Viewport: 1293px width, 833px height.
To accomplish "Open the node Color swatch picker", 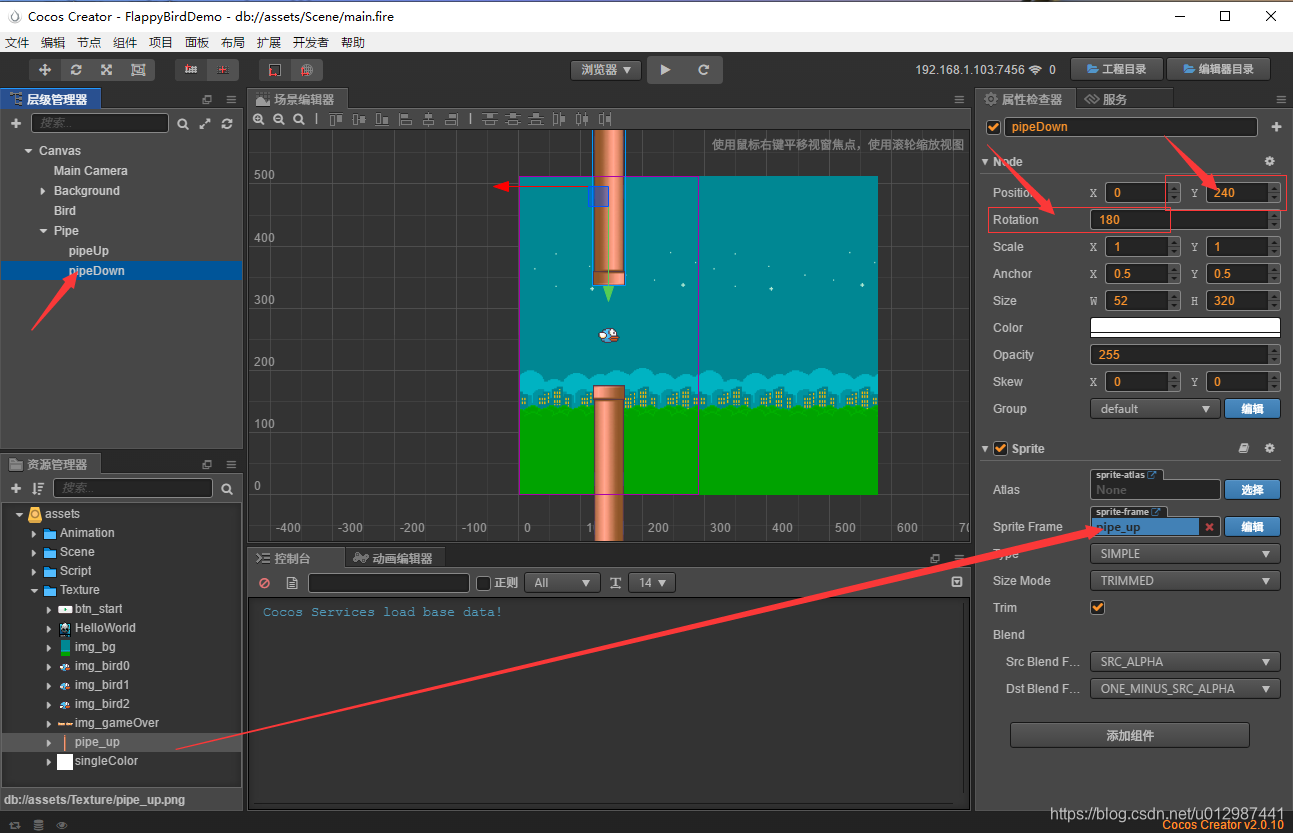I will coord(1185,327).
